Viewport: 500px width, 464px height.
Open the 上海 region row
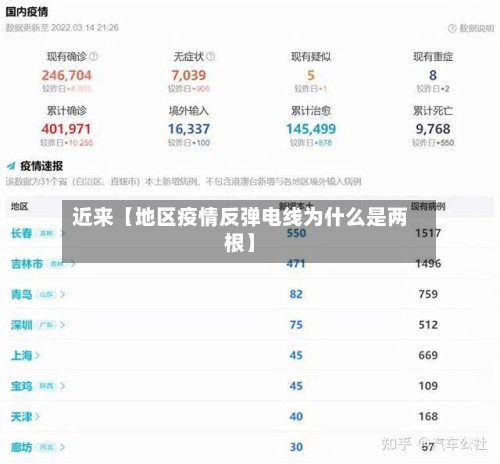coord(250,355)
